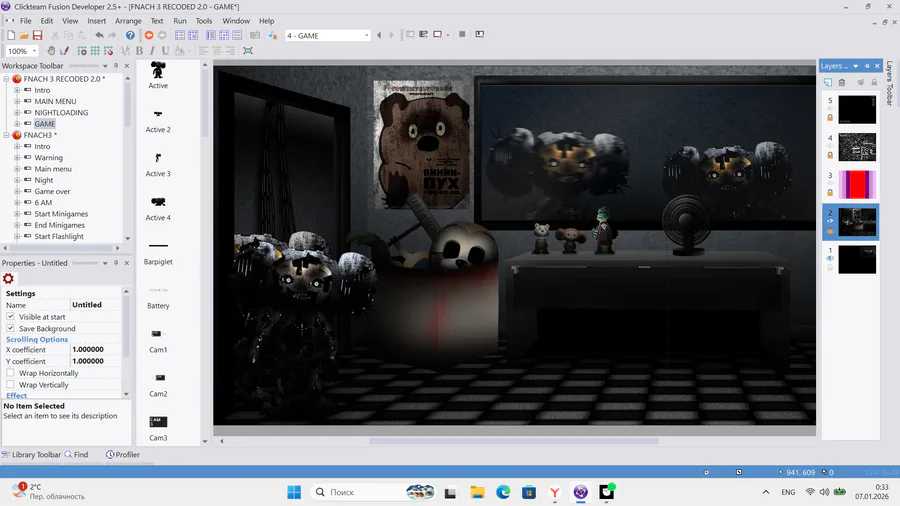Open Workspace Toolbar dropdown arrow
The width and height of the screenshot is (900, 506).
click(x=105, y=66)
